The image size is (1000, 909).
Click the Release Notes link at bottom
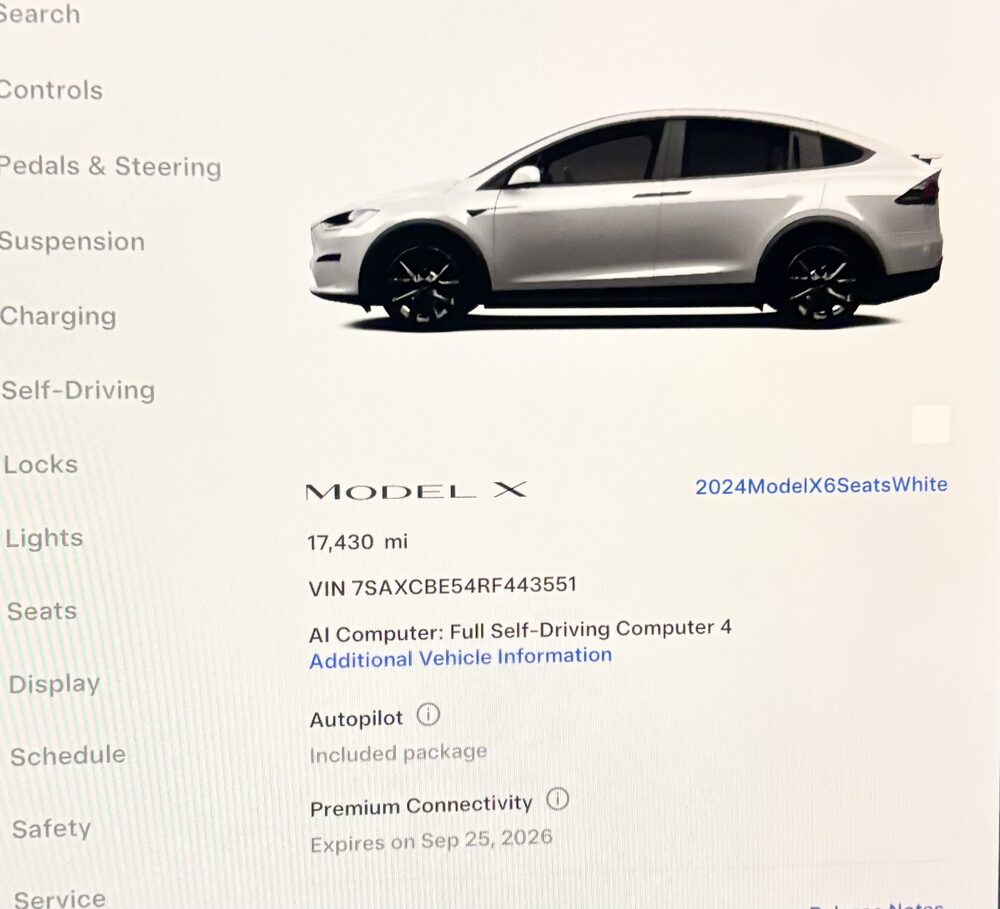(876, 905)
